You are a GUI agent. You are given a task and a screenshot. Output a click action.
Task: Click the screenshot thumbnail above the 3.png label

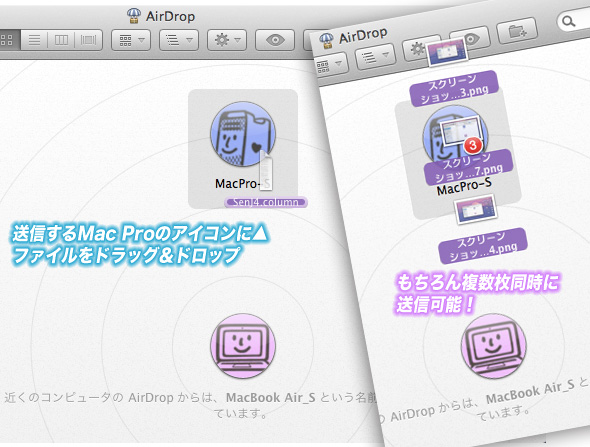(448, 52)
